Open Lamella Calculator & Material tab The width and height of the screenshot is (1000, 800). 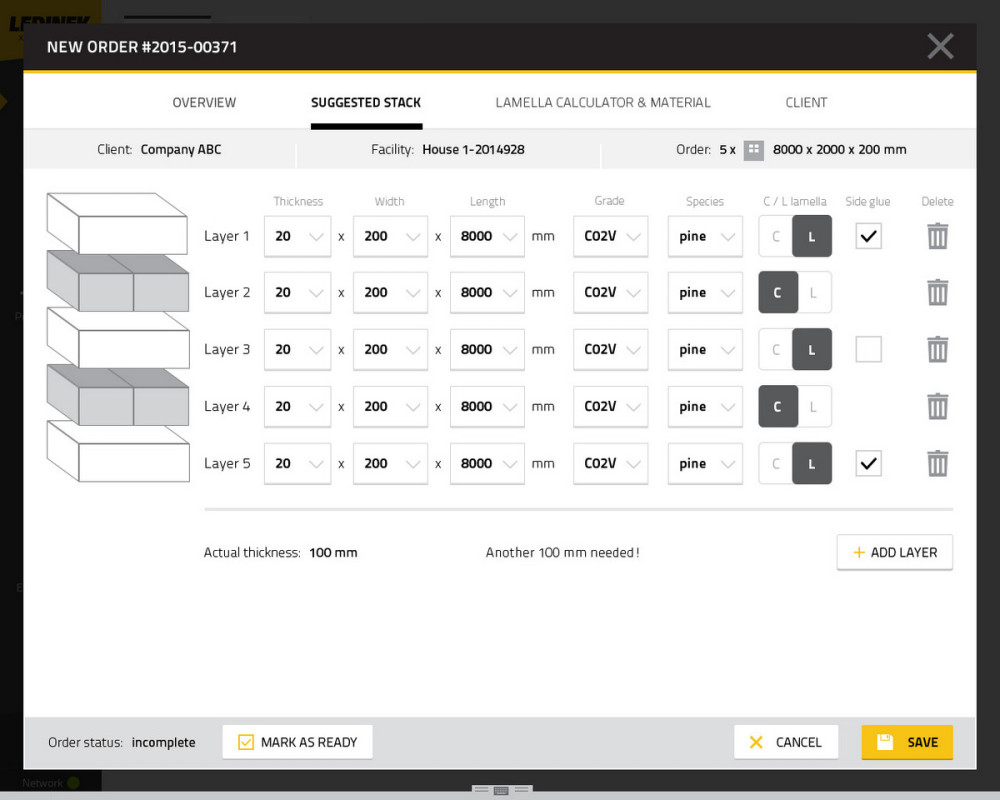(603, 103)
